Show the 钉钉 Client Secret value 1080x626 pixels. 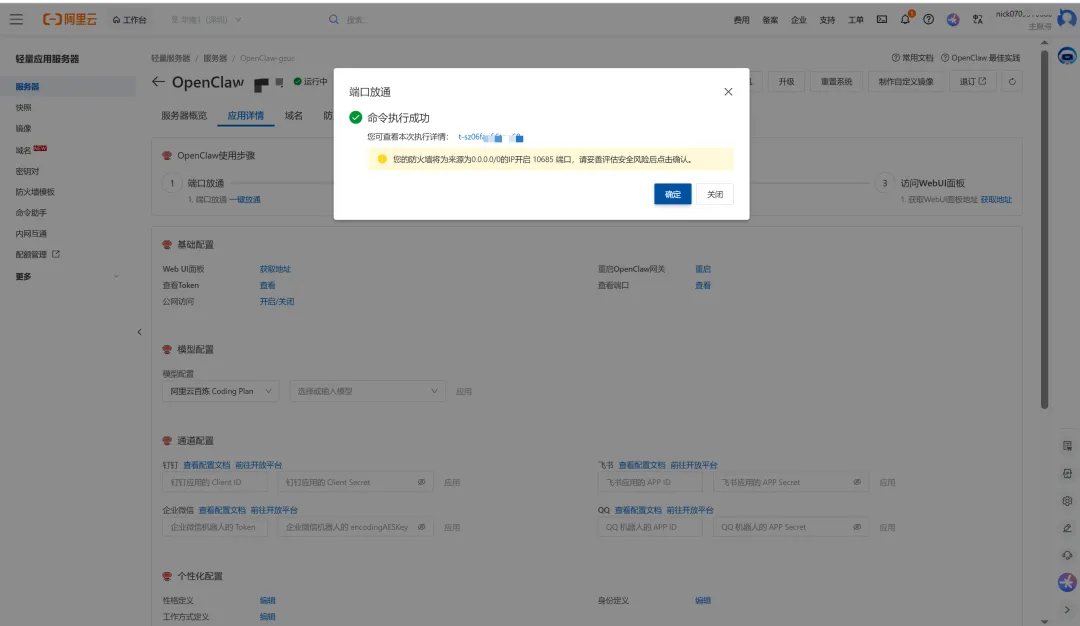pos(421,482)
